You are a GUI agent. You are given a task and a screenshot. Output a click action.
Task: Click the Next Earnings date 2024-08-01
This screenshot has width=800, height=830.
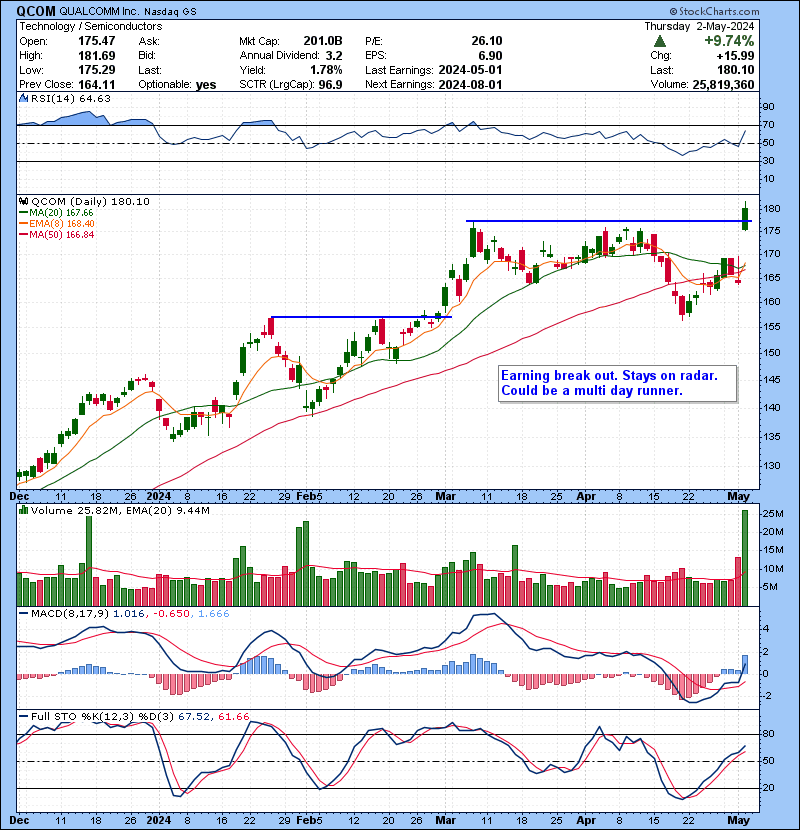470,84
